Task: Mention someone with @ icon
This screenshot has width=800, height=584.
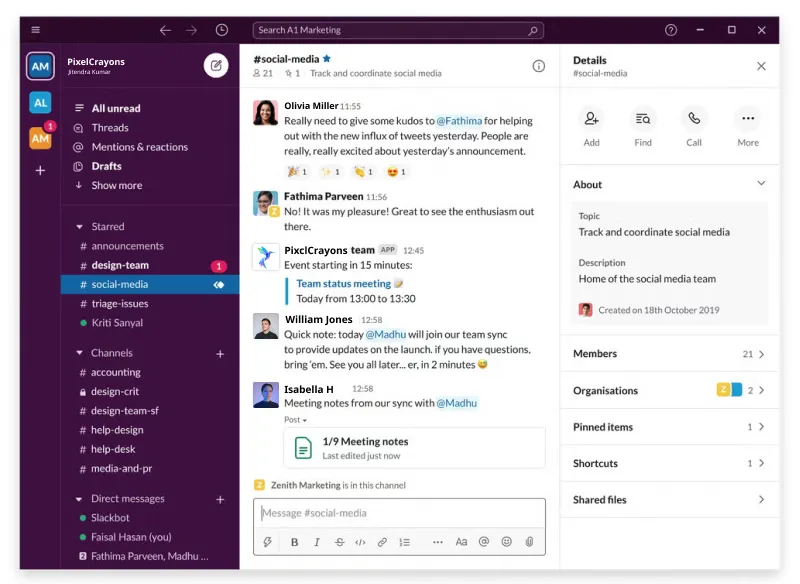Action: click(484, 542)
